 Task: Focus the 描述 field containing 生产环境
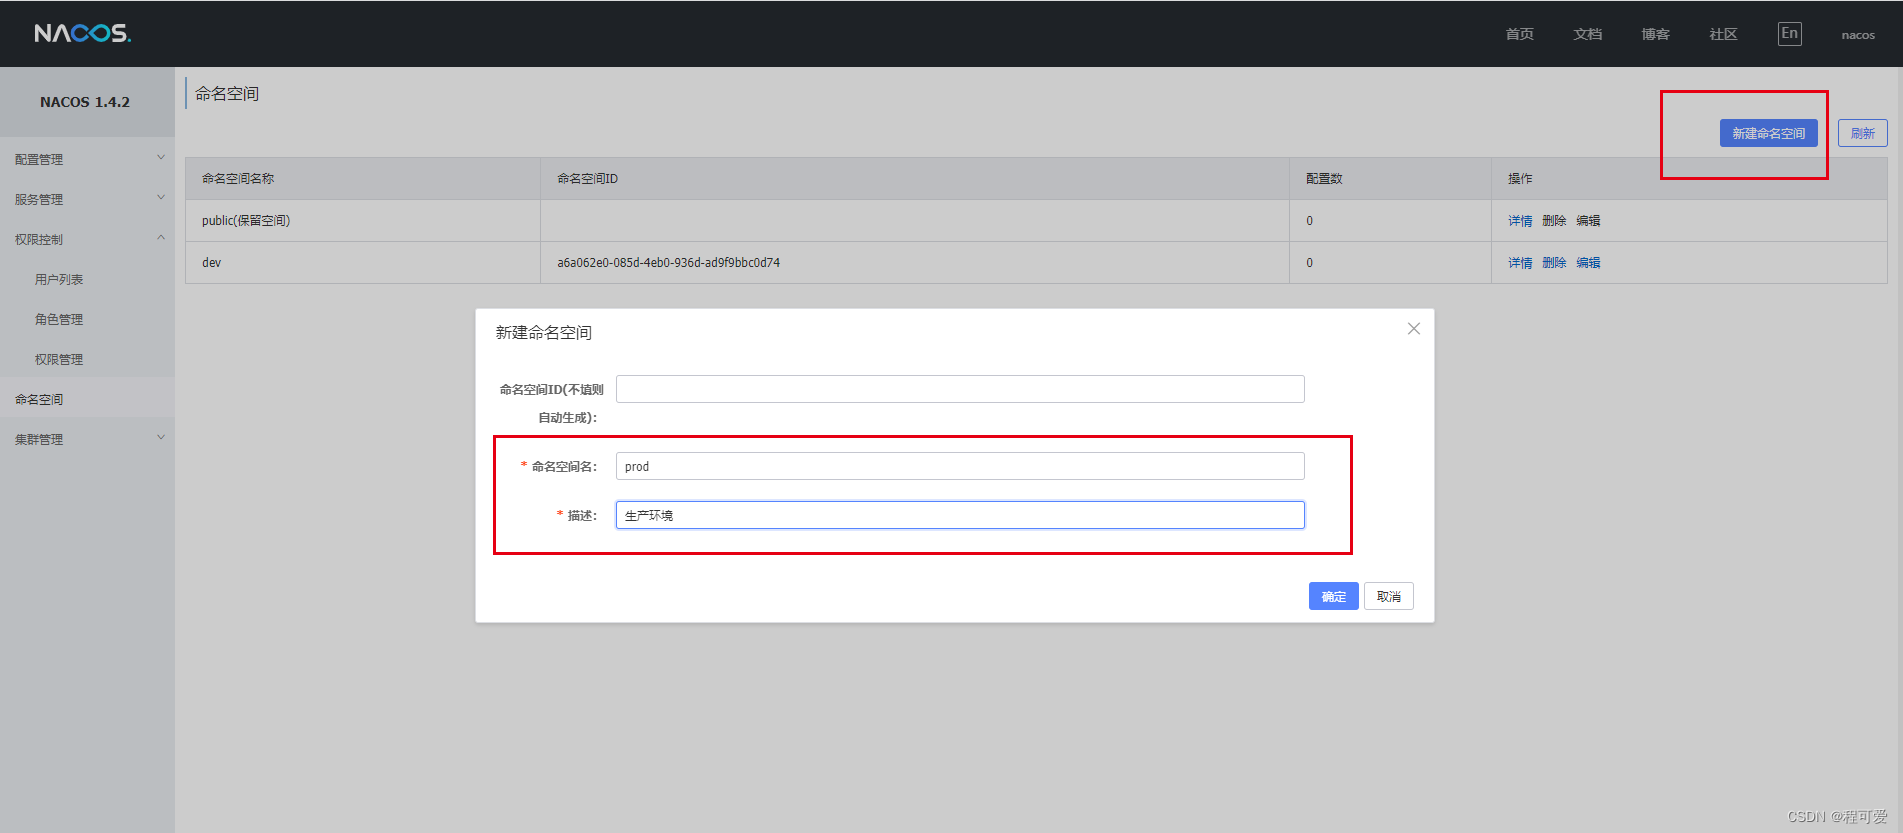pyautogui.click(x=960, y=515)
